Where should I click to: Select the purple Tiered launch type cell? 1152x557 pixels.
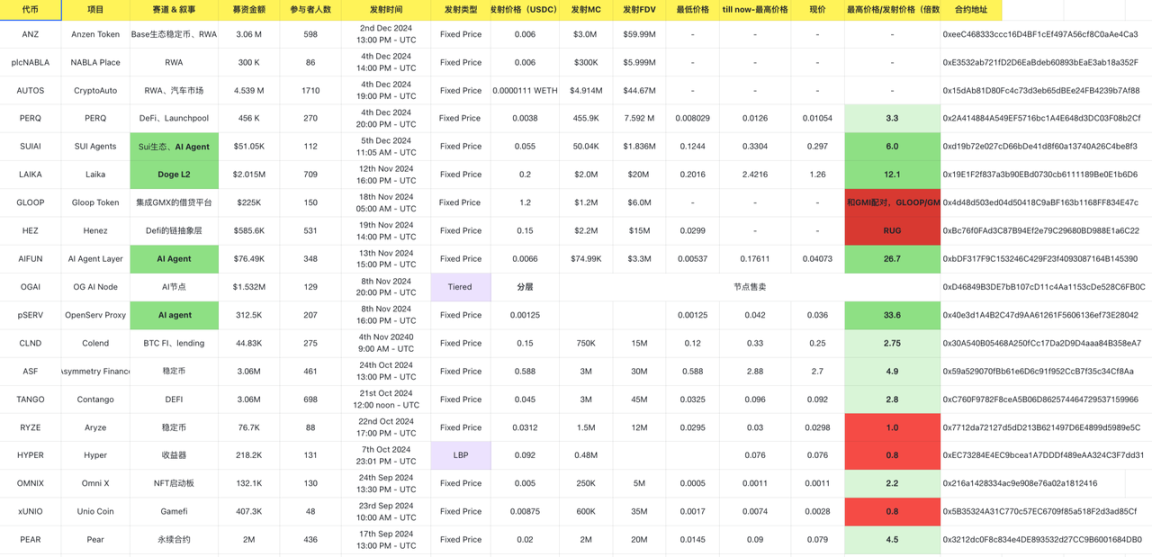[459, 287]
